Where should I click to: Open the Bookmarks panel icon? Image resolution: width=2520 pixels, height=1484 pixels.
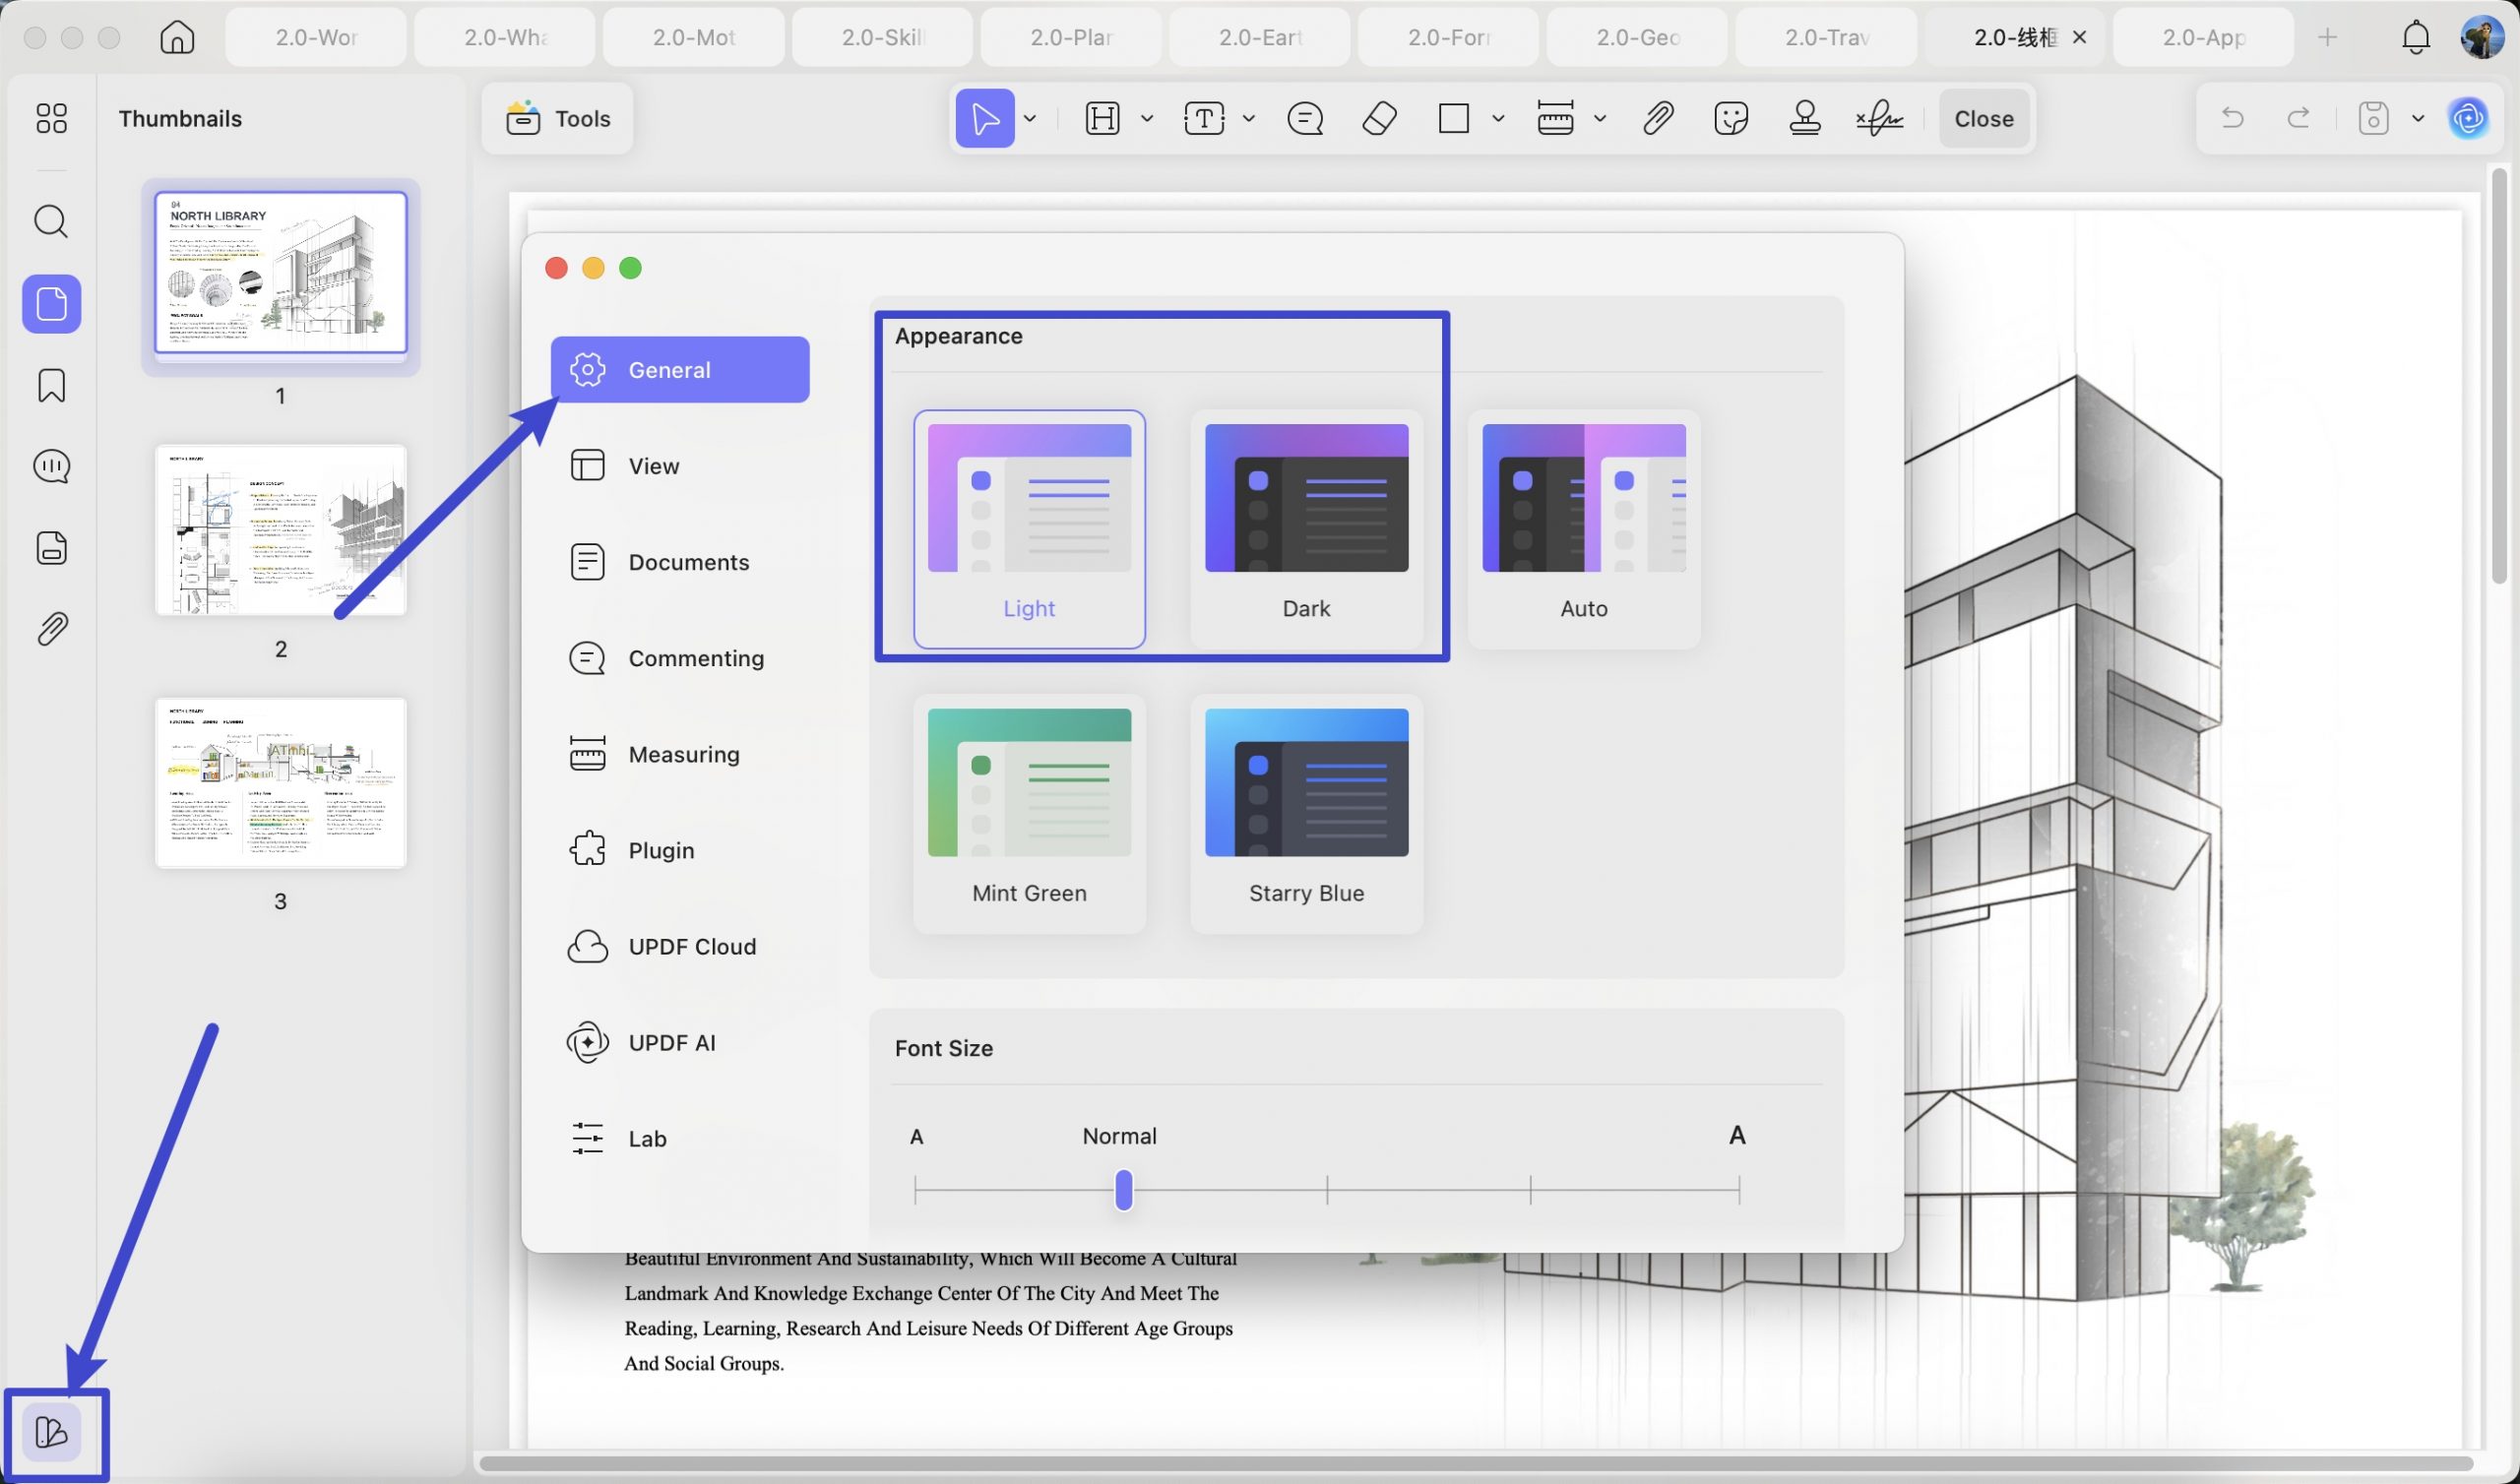[51, 385]
